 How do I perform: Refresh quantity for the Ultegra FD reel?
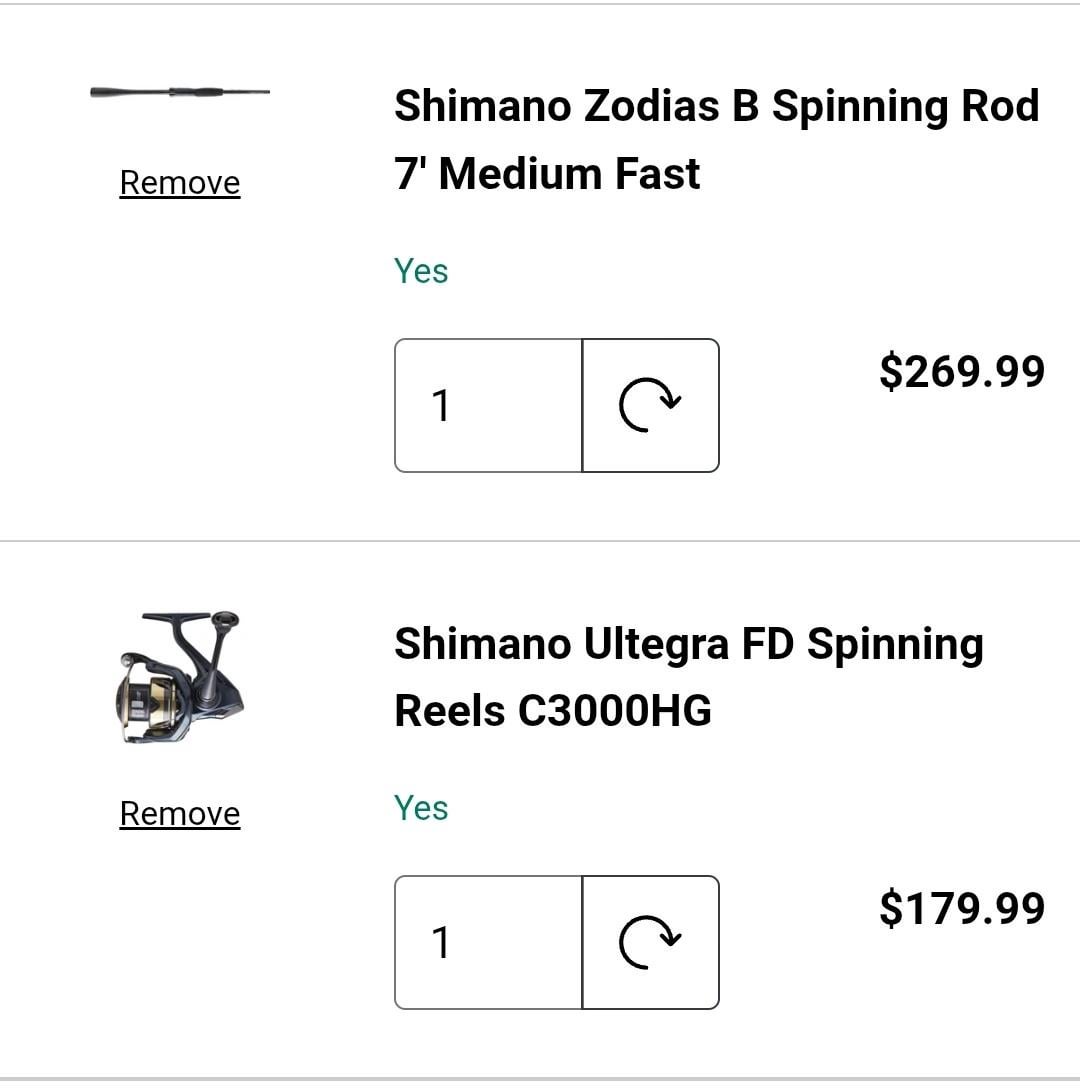point(650,942)
